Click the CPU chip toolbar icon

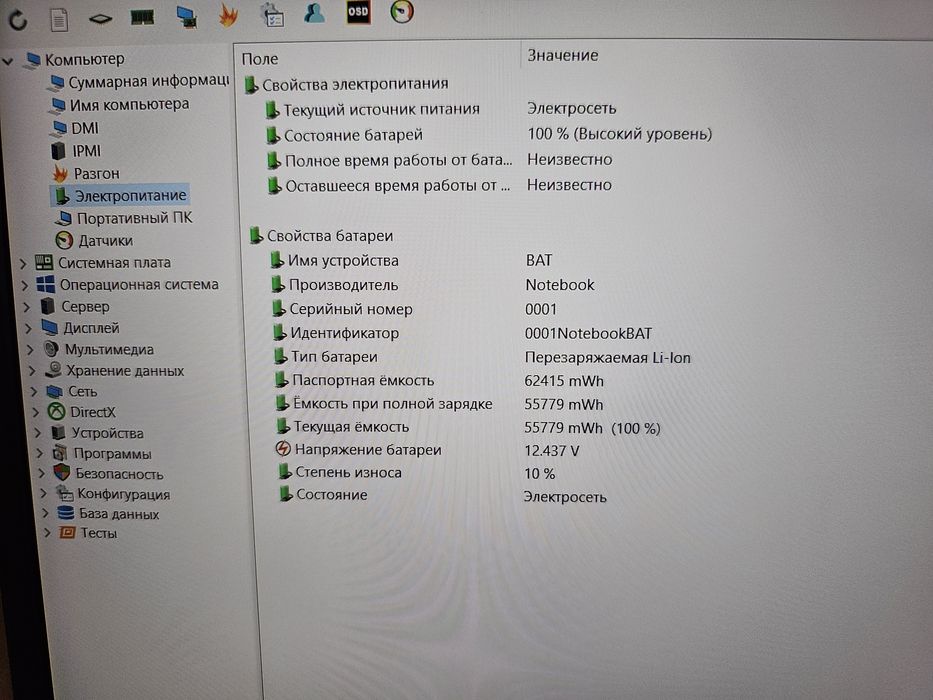coord(101,20)
